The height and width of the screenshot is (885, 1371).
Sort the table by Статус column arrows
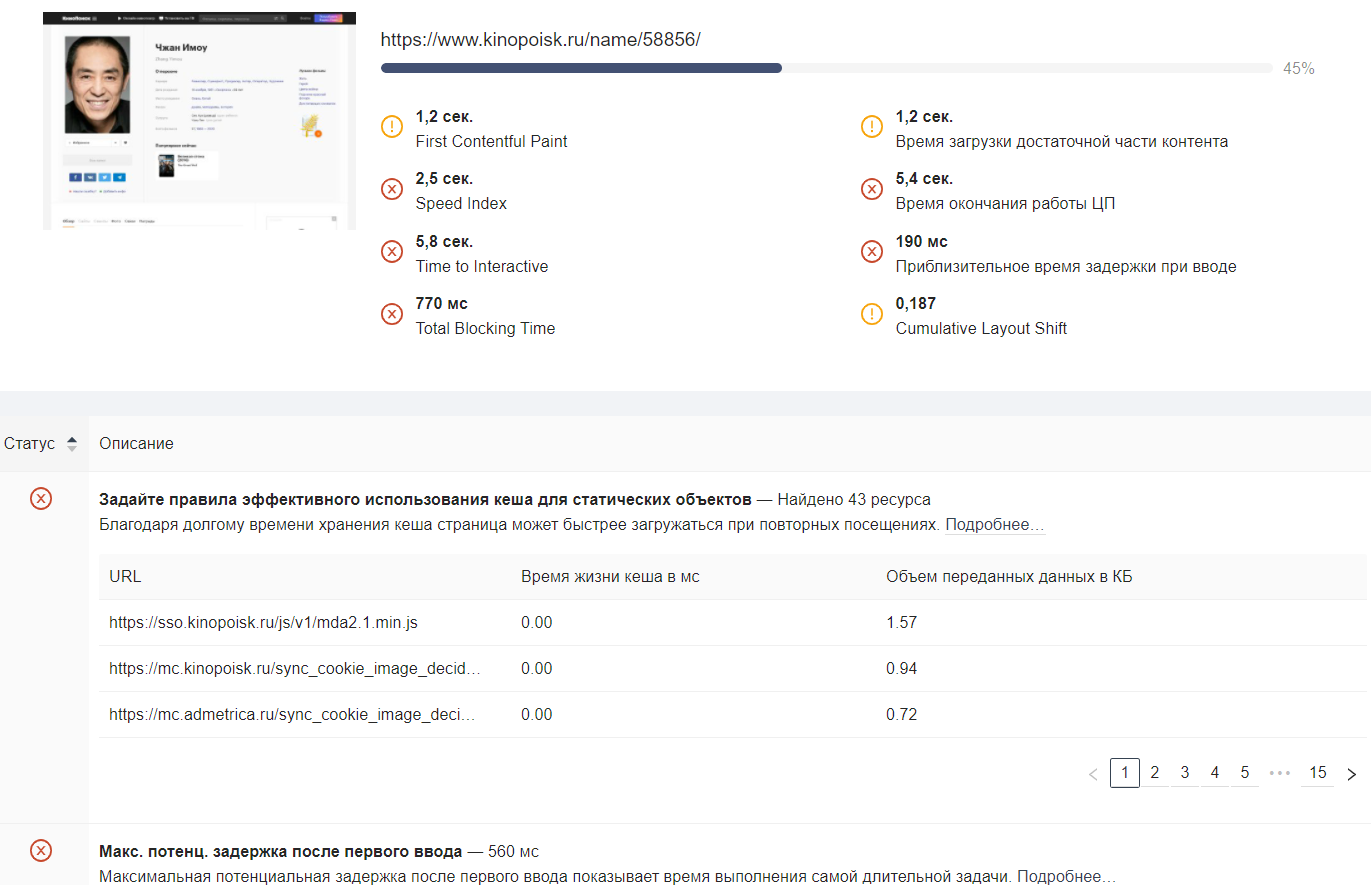72,444
